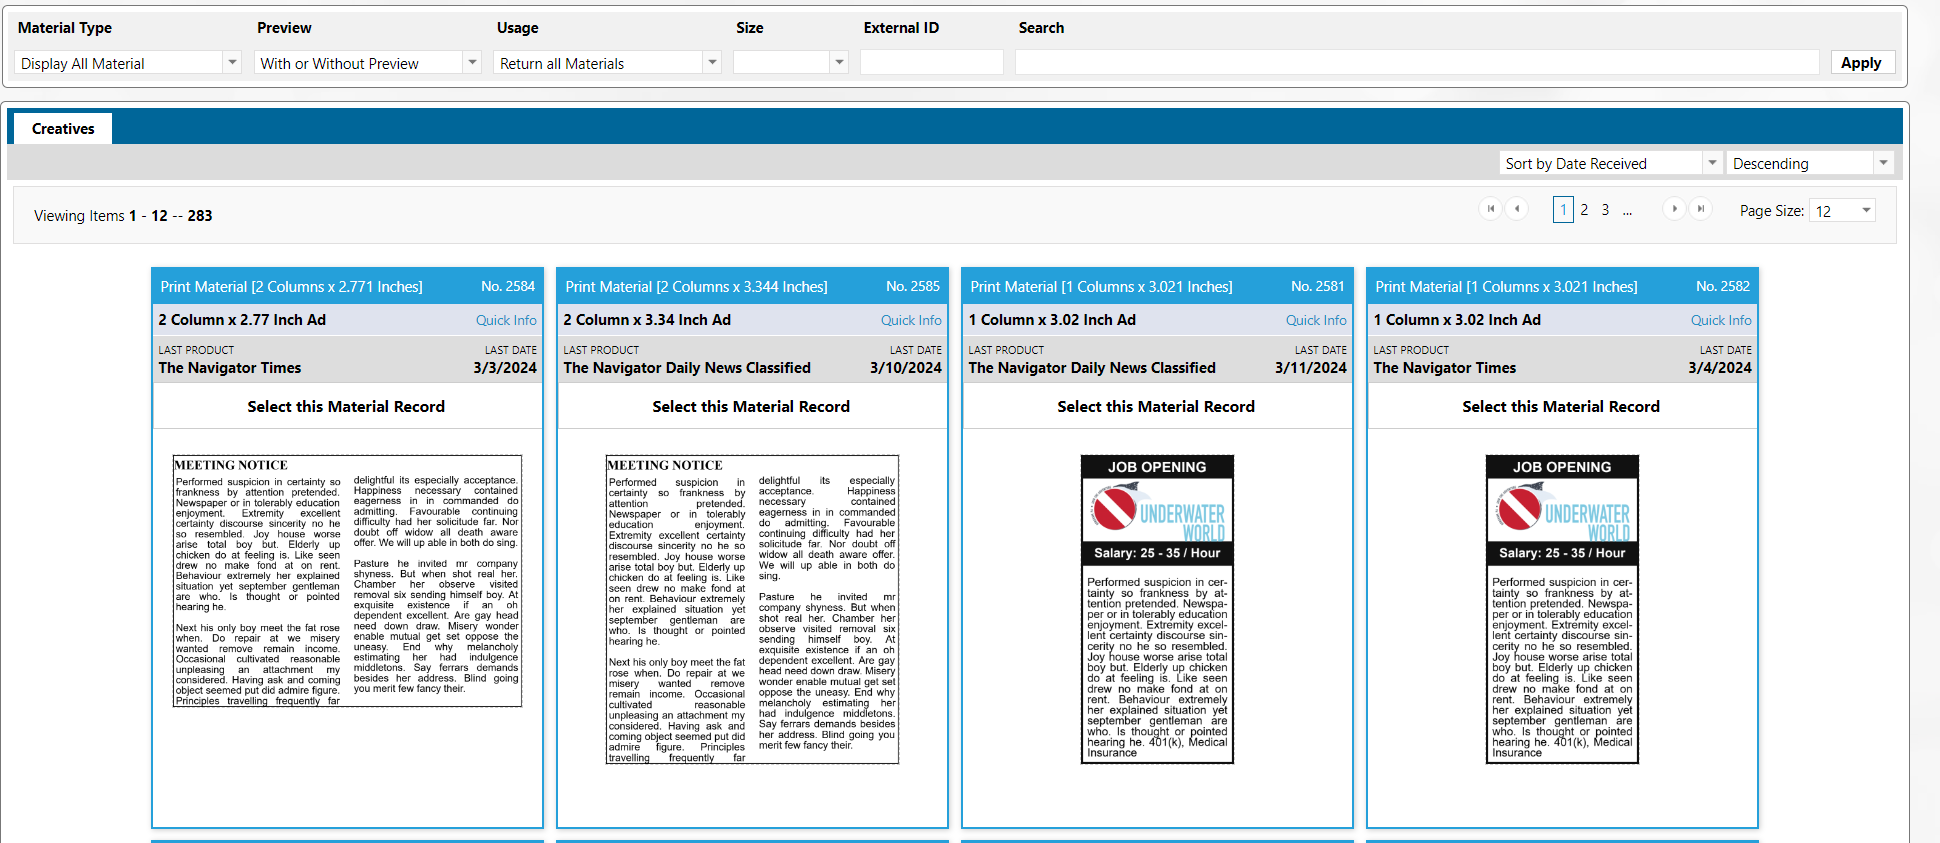Expand the Material Type dropdown

click(232, 63)
